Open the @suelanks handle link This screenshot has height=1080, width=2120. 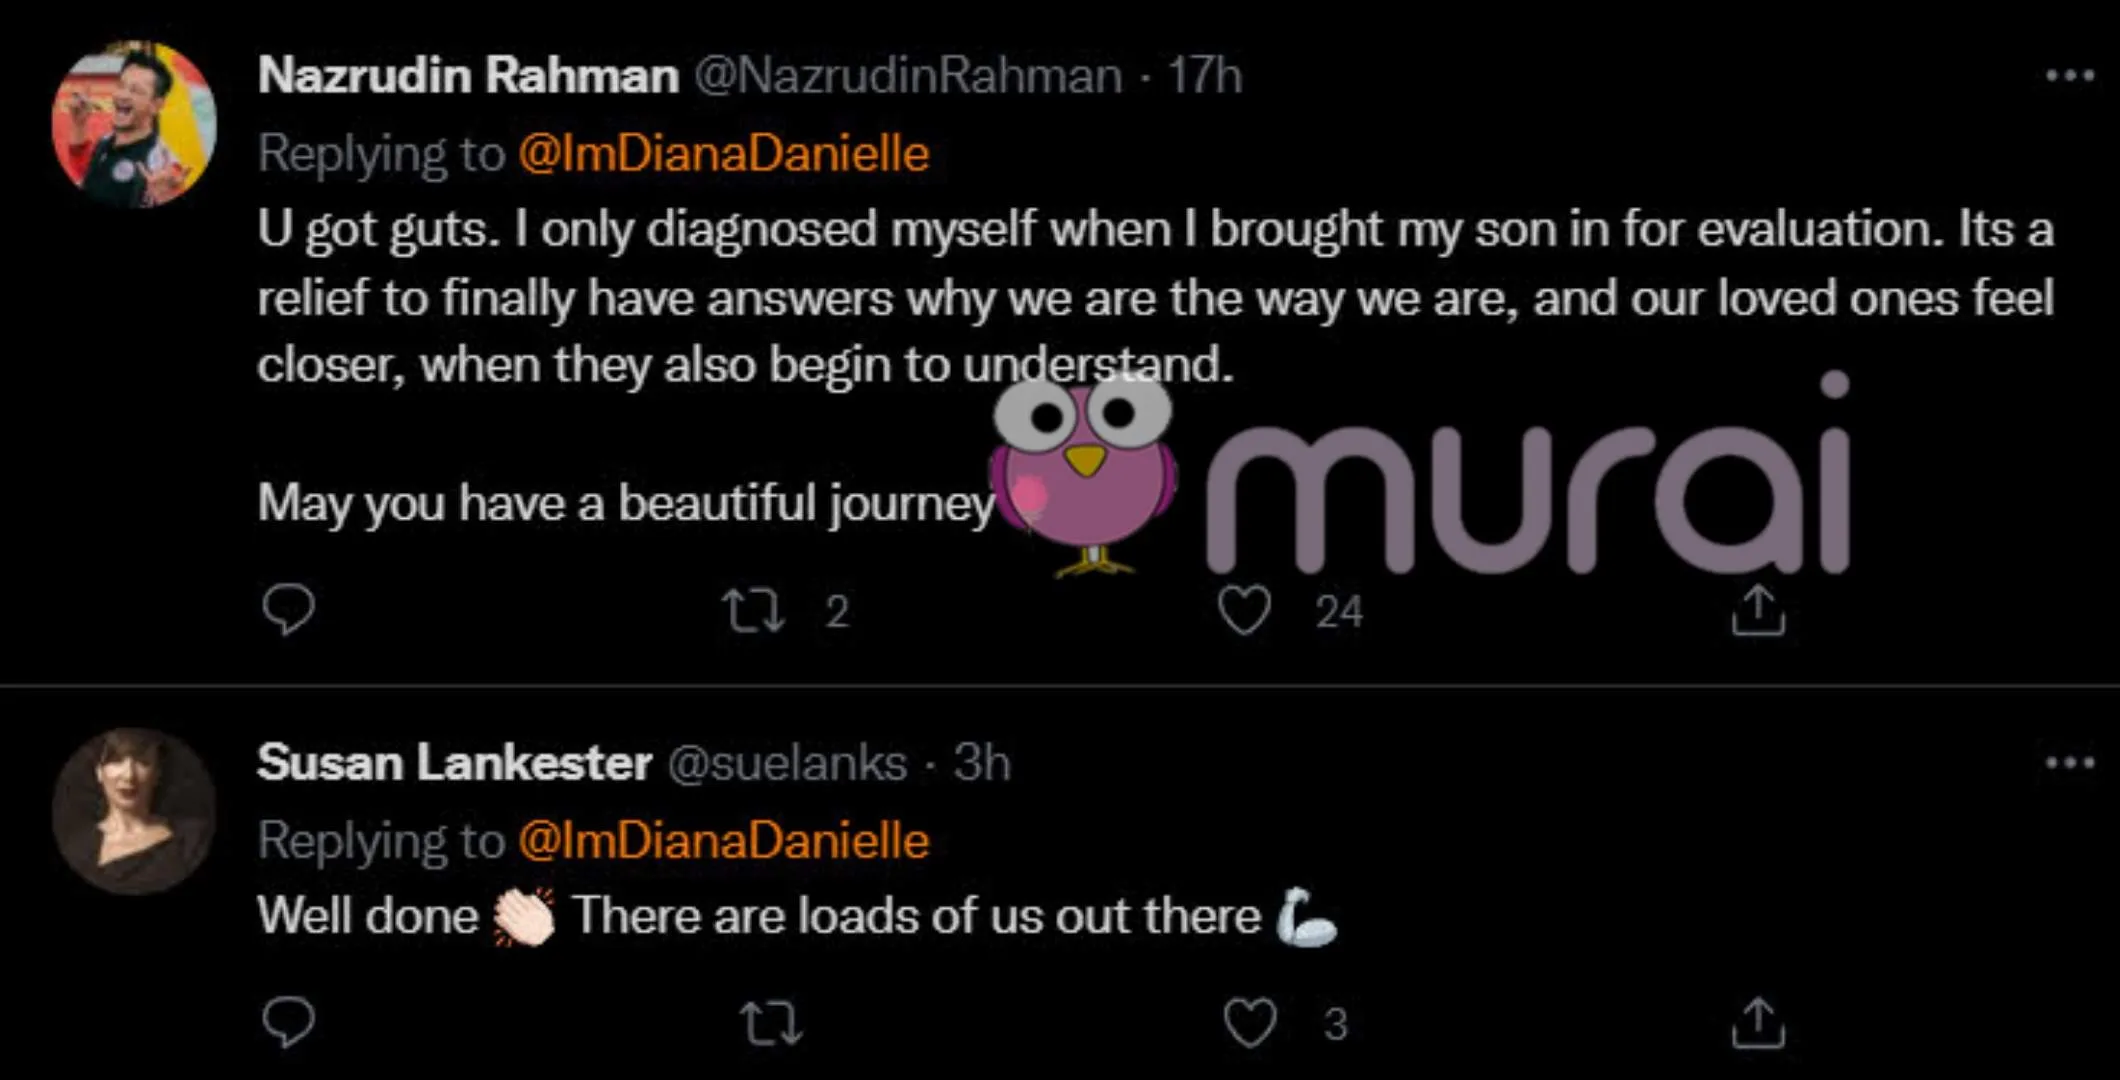tap(787, 763)
